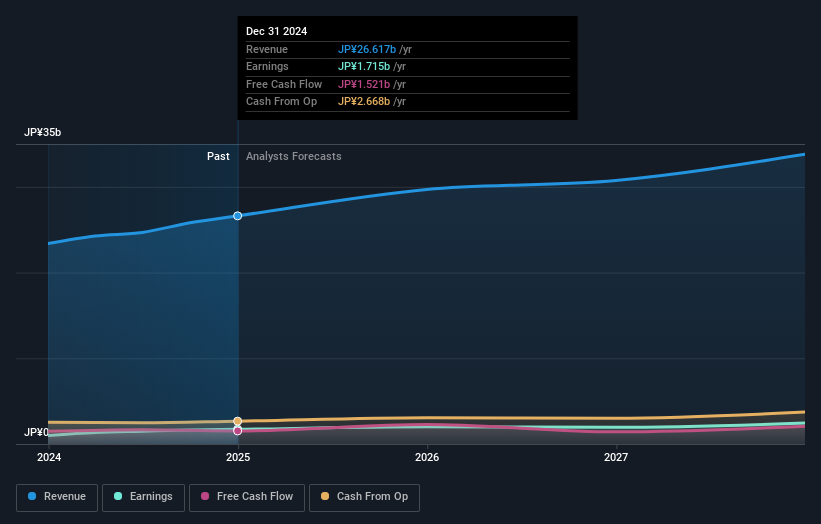Click the Cash From Op label in tooltip

click(282, 102)
